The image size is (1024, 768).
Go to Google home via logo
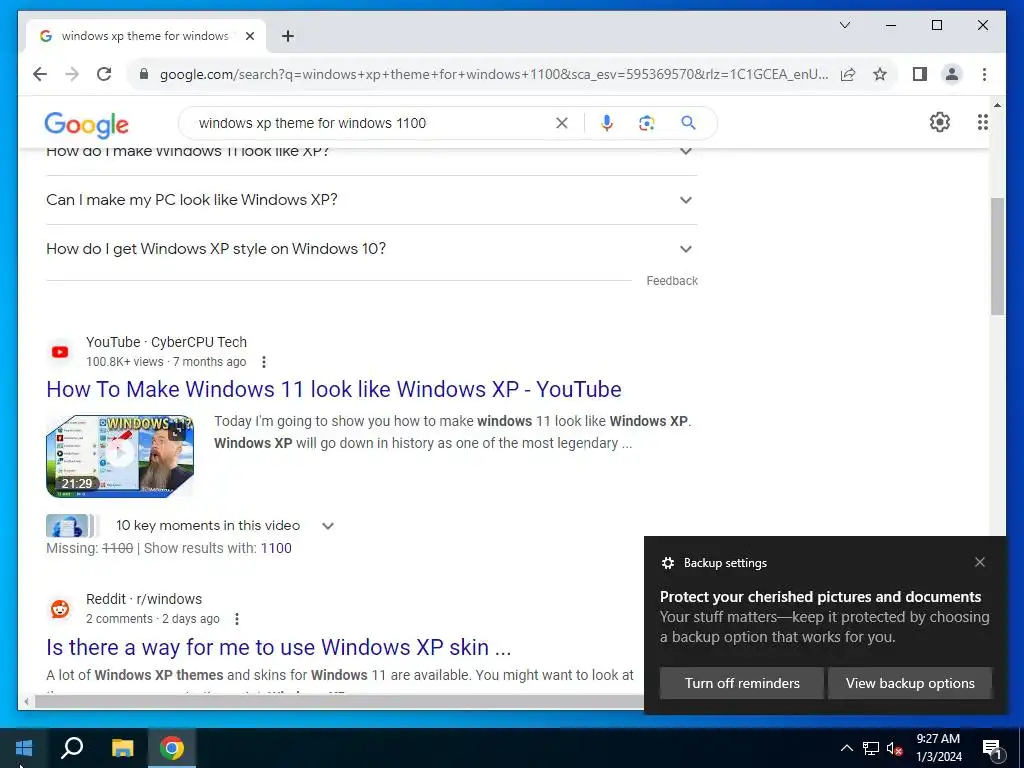(x=86, y=124)
